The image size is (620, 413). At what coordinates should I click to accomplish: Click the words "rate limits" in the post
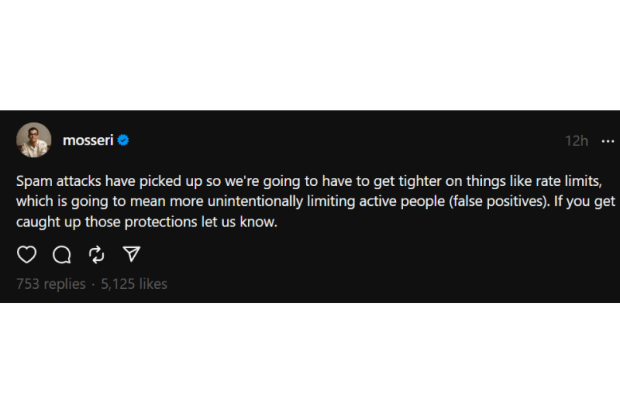pos(565,182)
